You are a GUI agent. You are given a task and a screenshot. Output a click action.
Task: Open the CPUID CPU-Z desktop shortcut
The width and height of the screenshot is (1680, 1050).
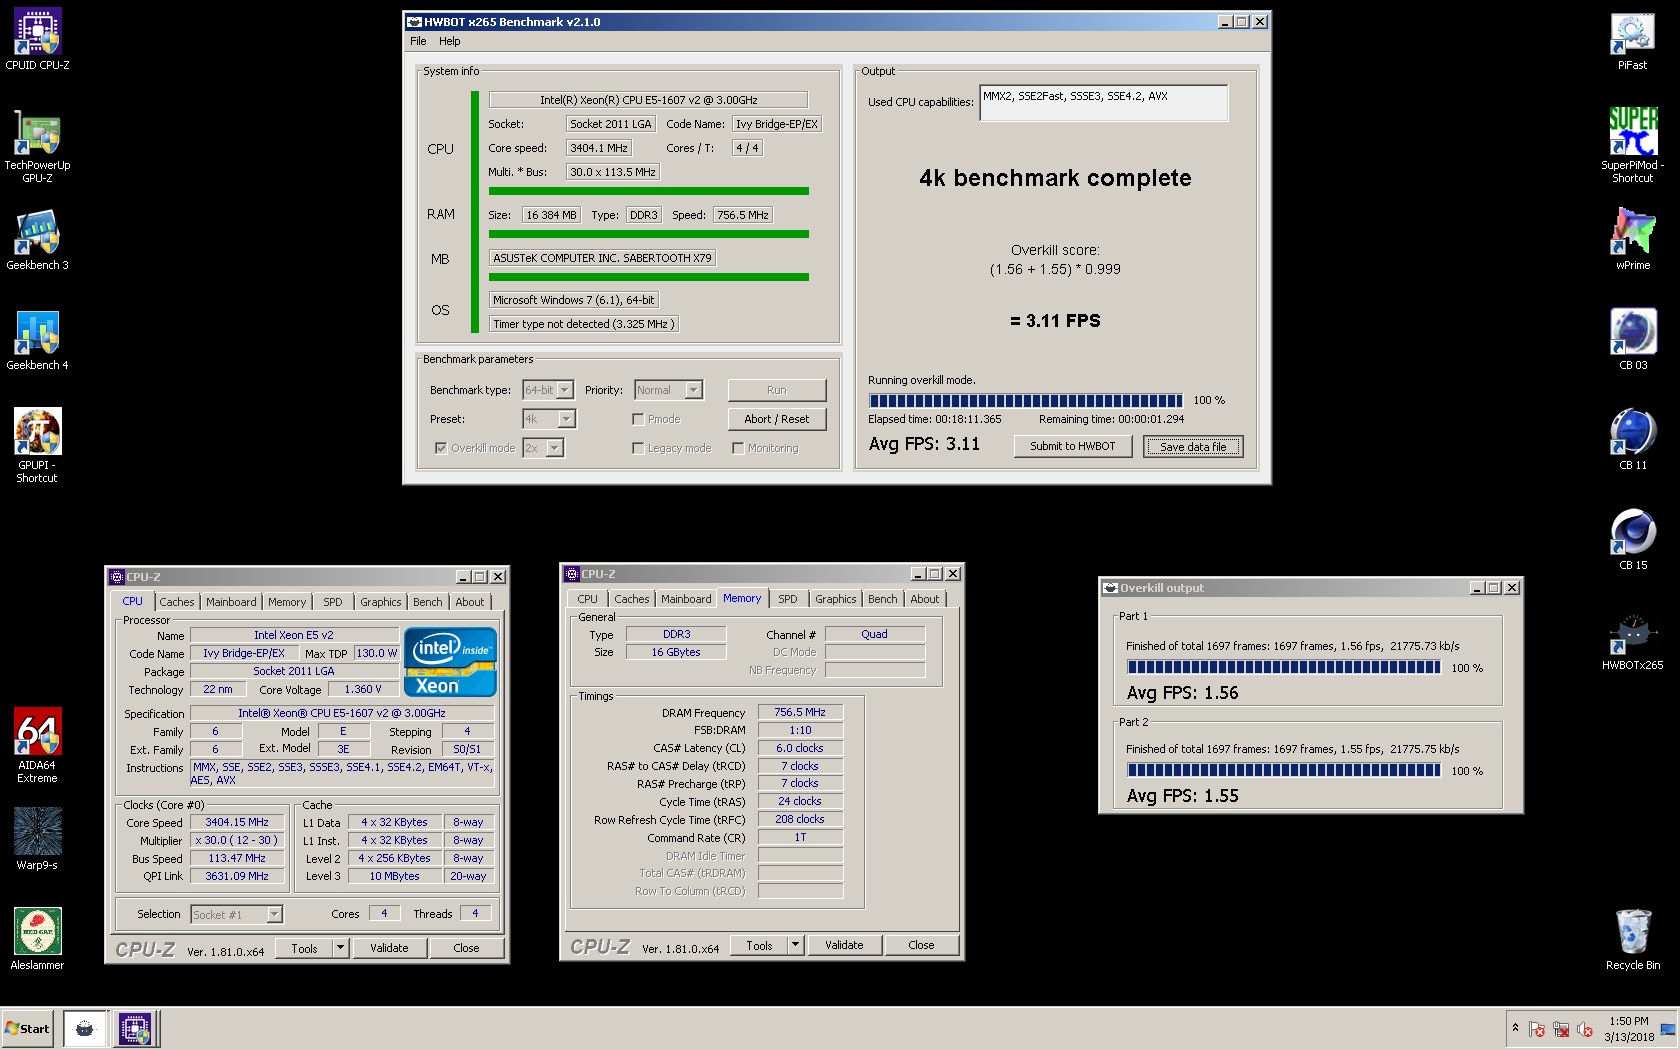point(37,40)
